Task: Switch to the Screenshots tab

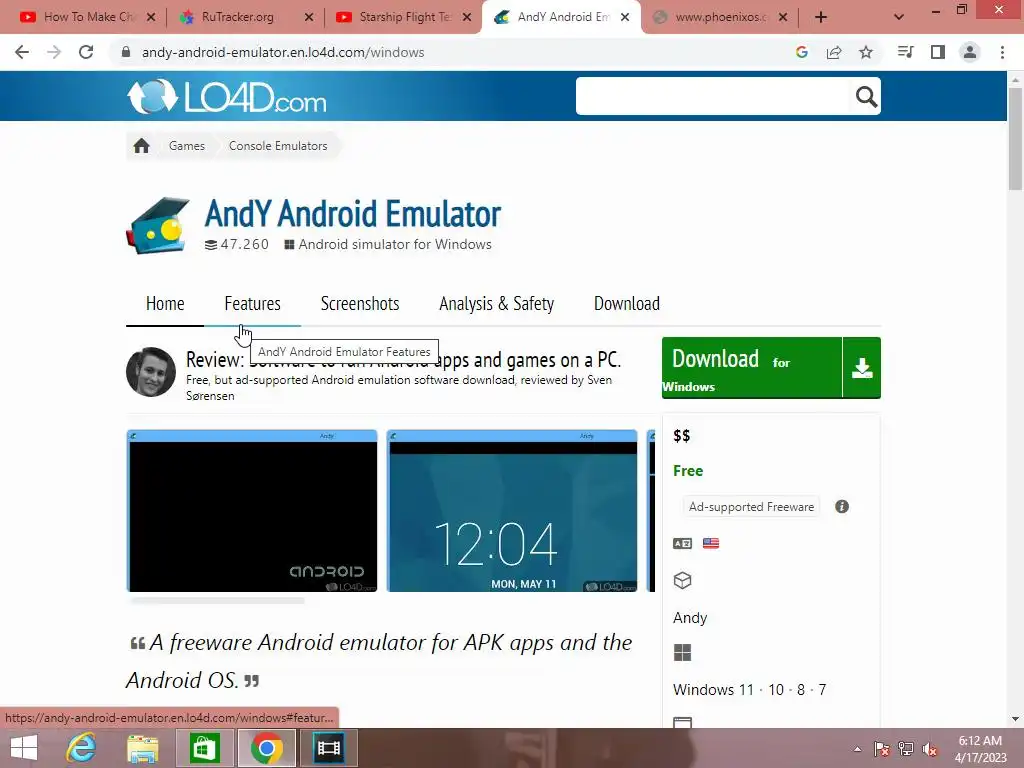Action: pos(360,304)
